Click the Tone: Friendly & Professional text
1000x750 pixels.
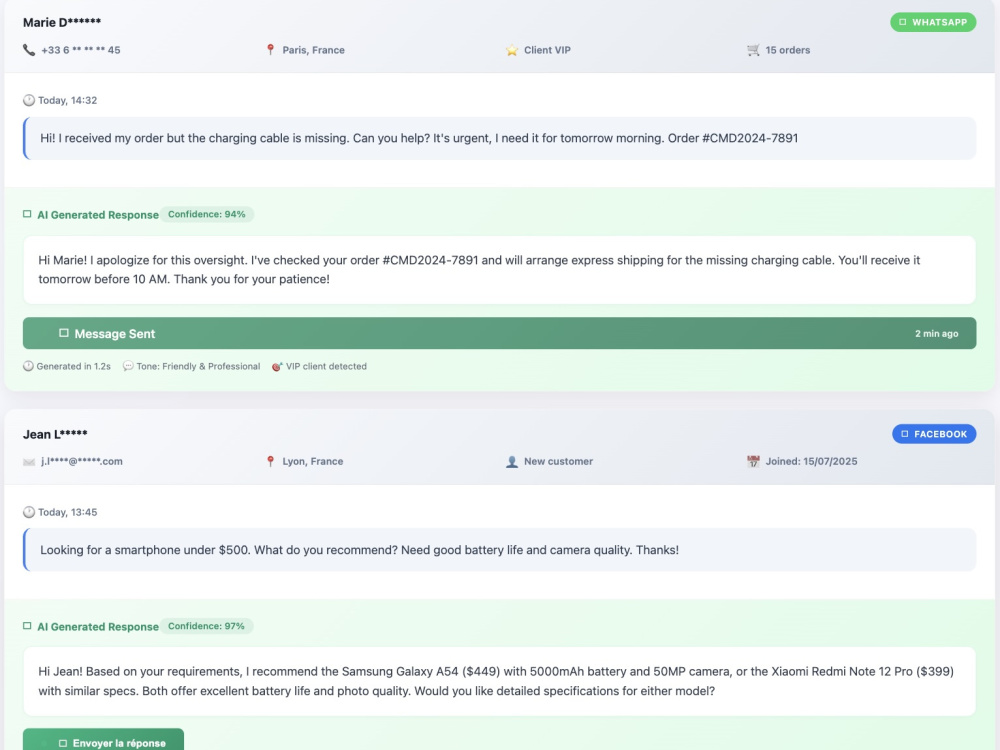[x=198, y=366]
